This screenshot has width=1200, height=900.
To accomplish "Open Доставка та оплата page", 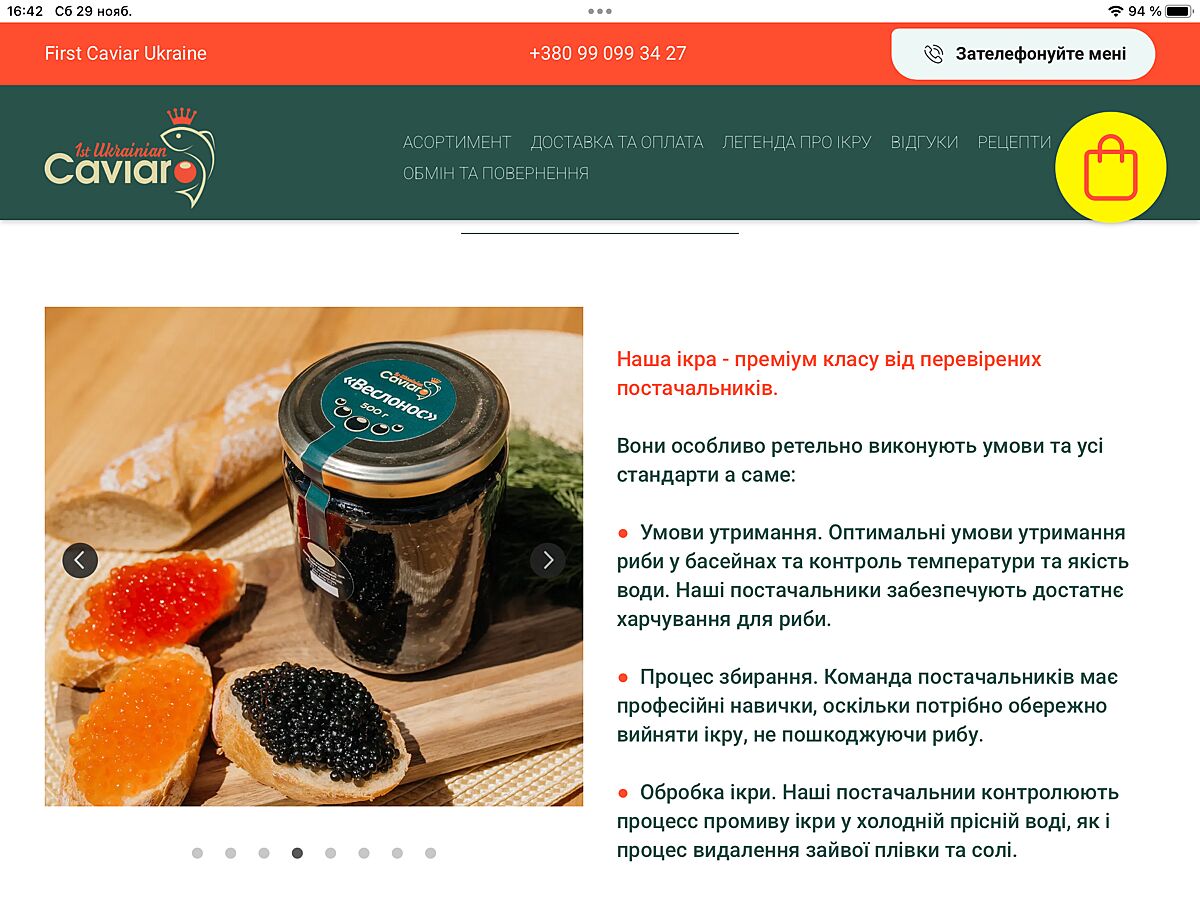I will [x=617, y=142].
